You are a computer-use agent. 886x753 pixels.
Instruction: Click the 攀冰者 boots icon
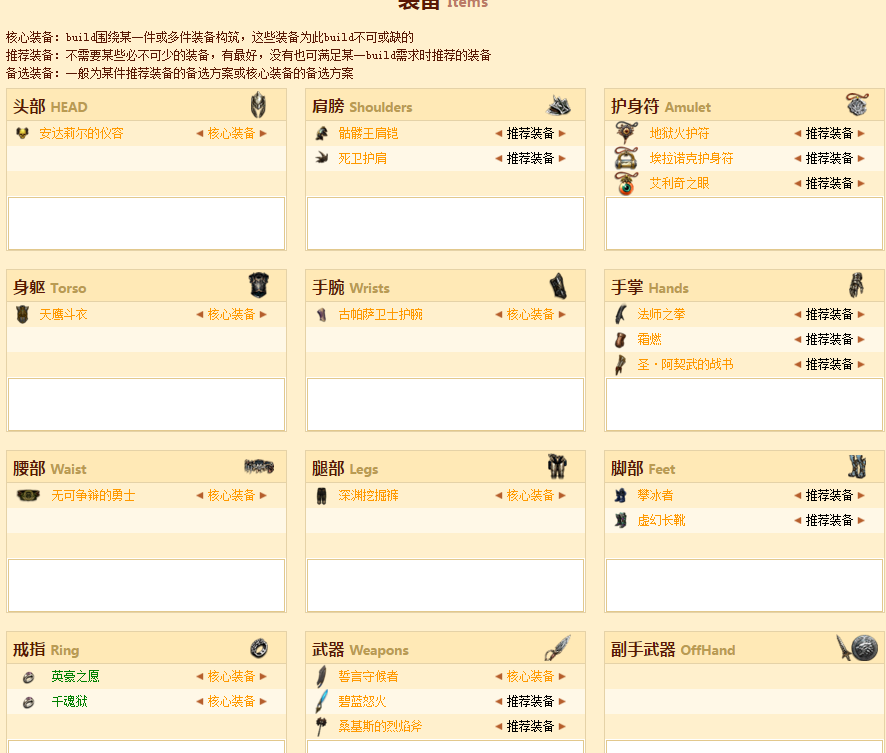tap(620, 495)
